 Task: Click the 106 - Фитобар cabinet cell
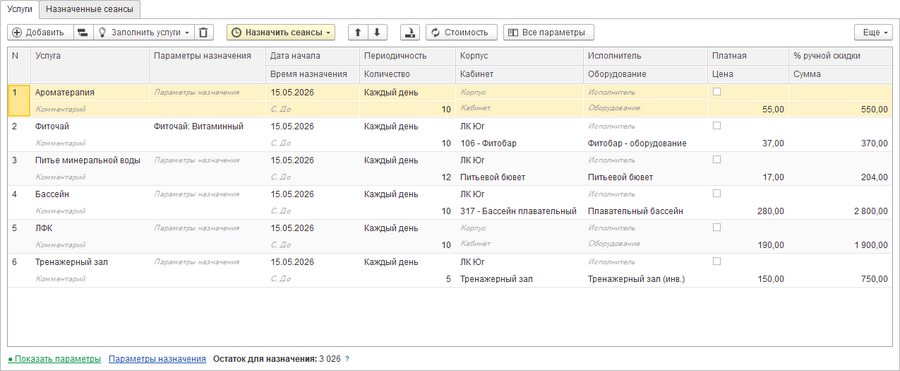tap(519, 143)
